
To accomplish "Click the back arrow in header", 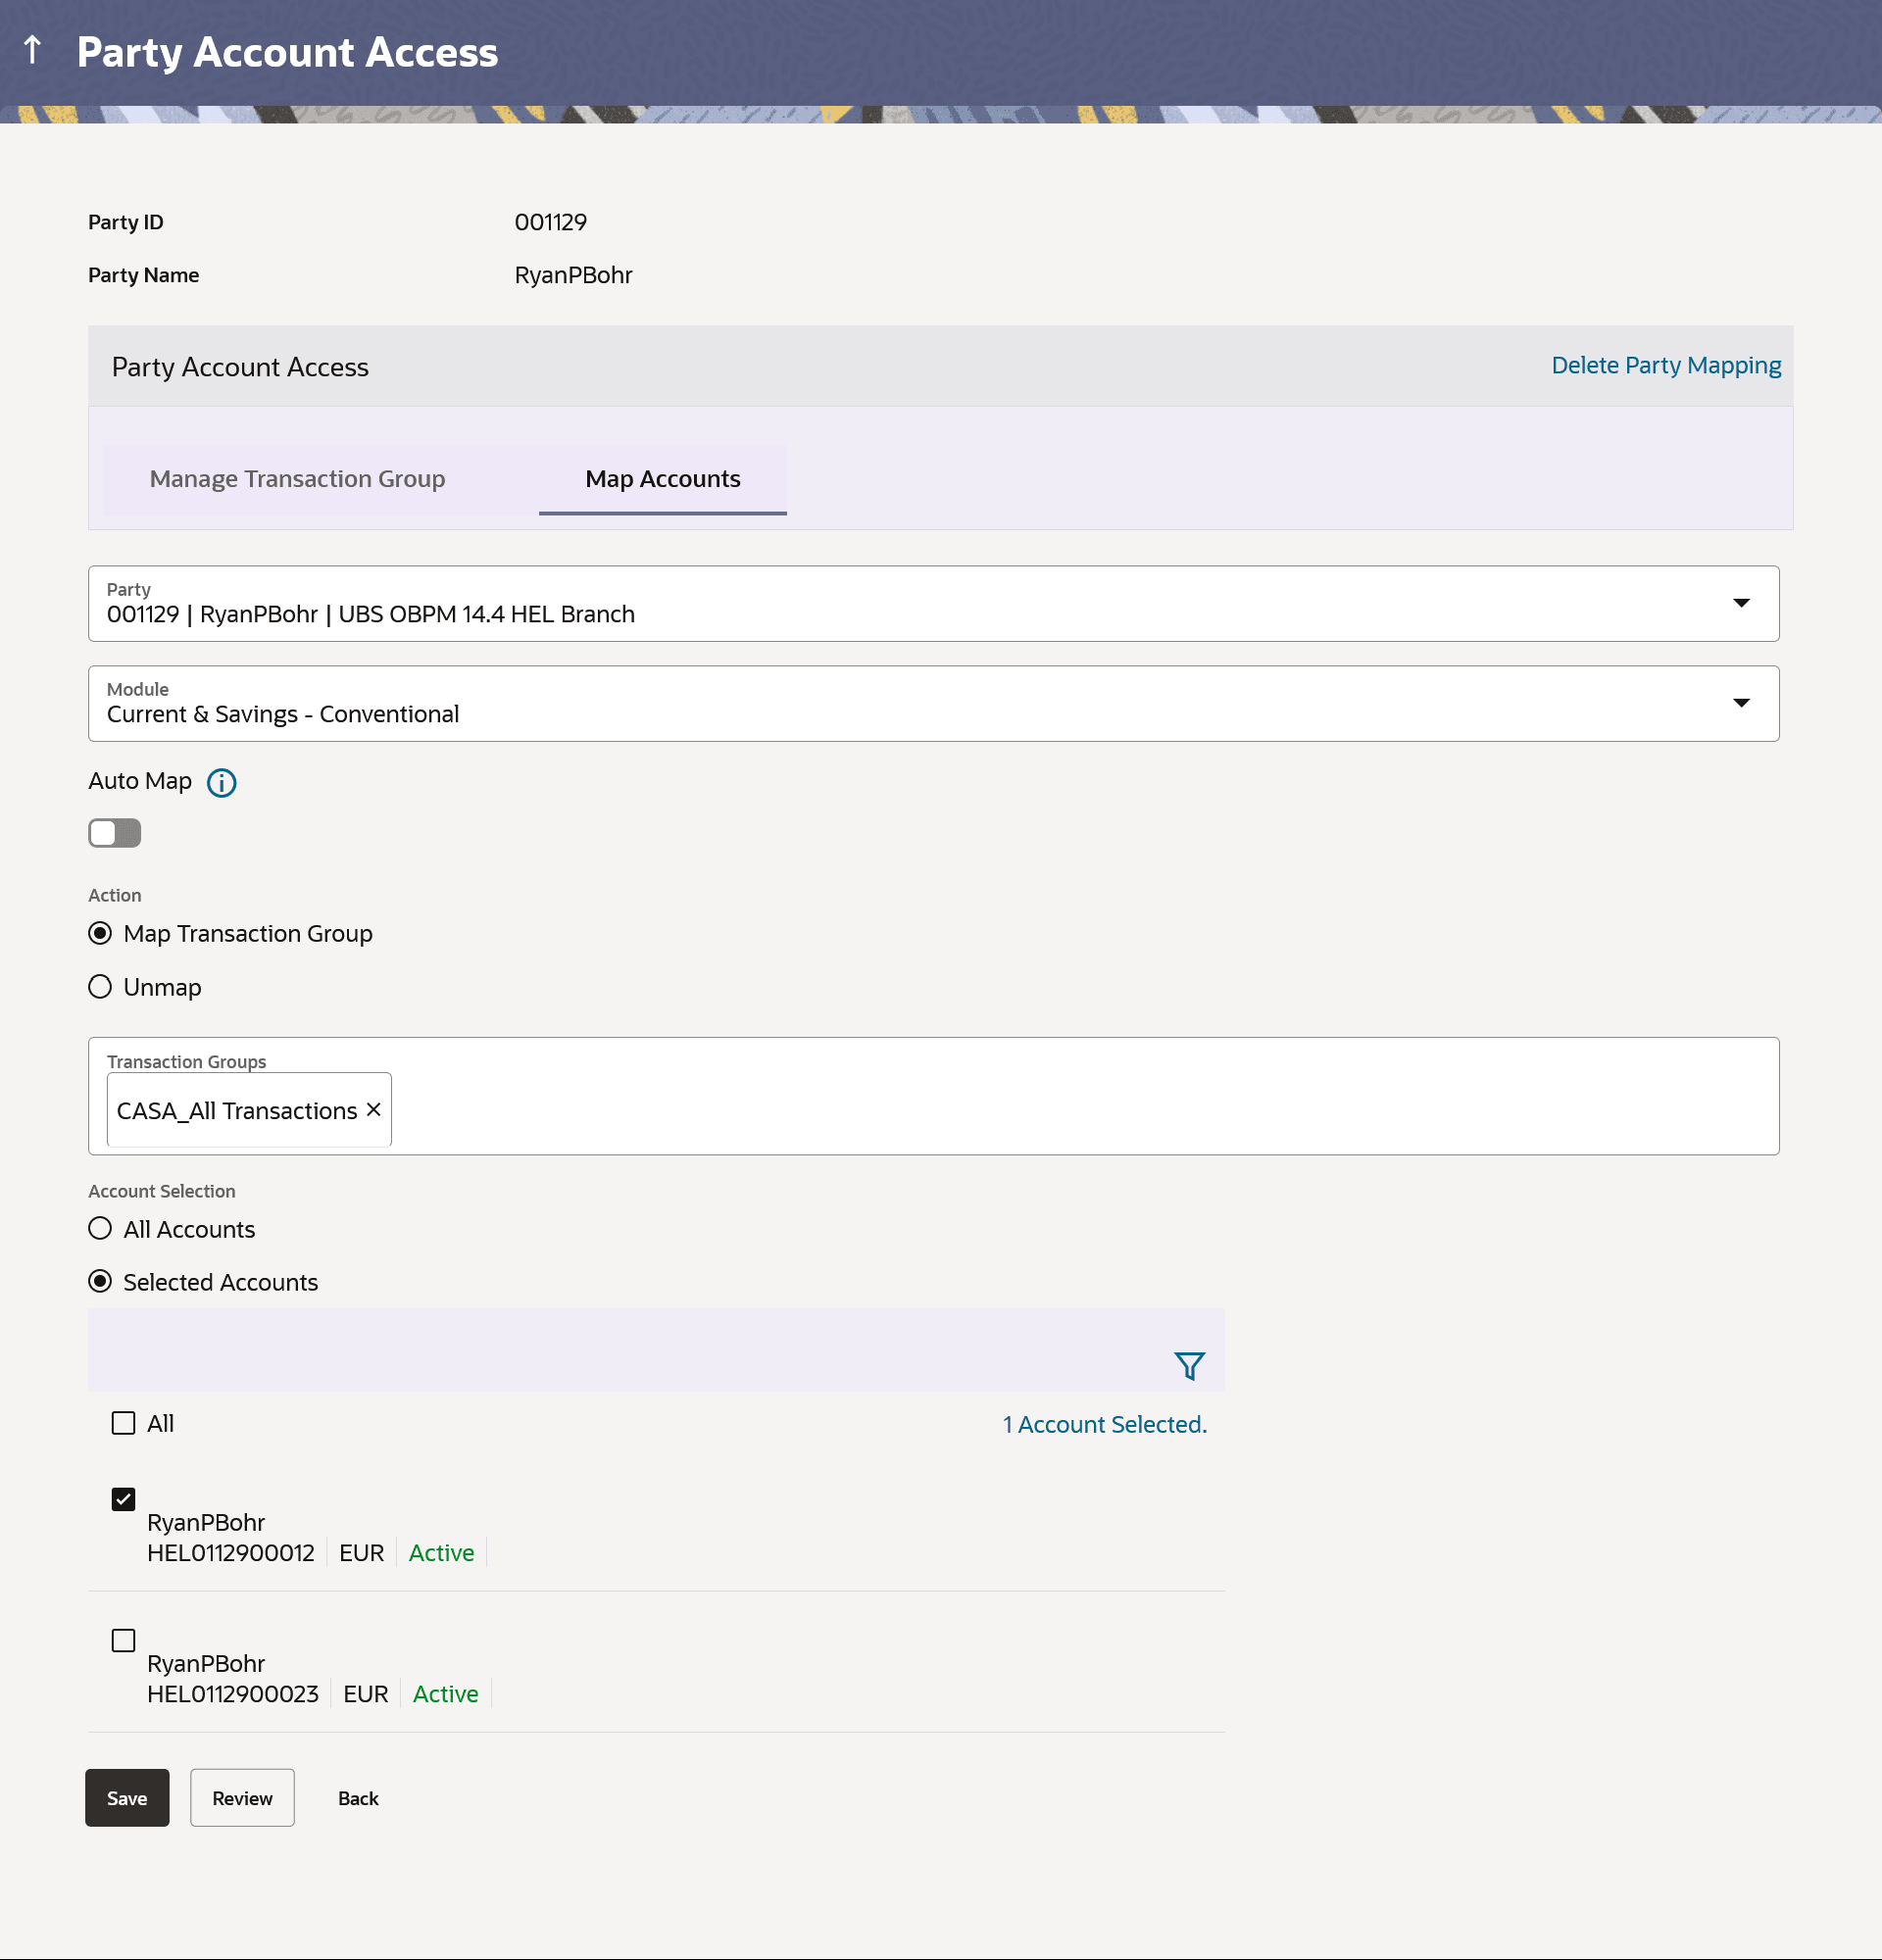I will (x=32, y=50).
